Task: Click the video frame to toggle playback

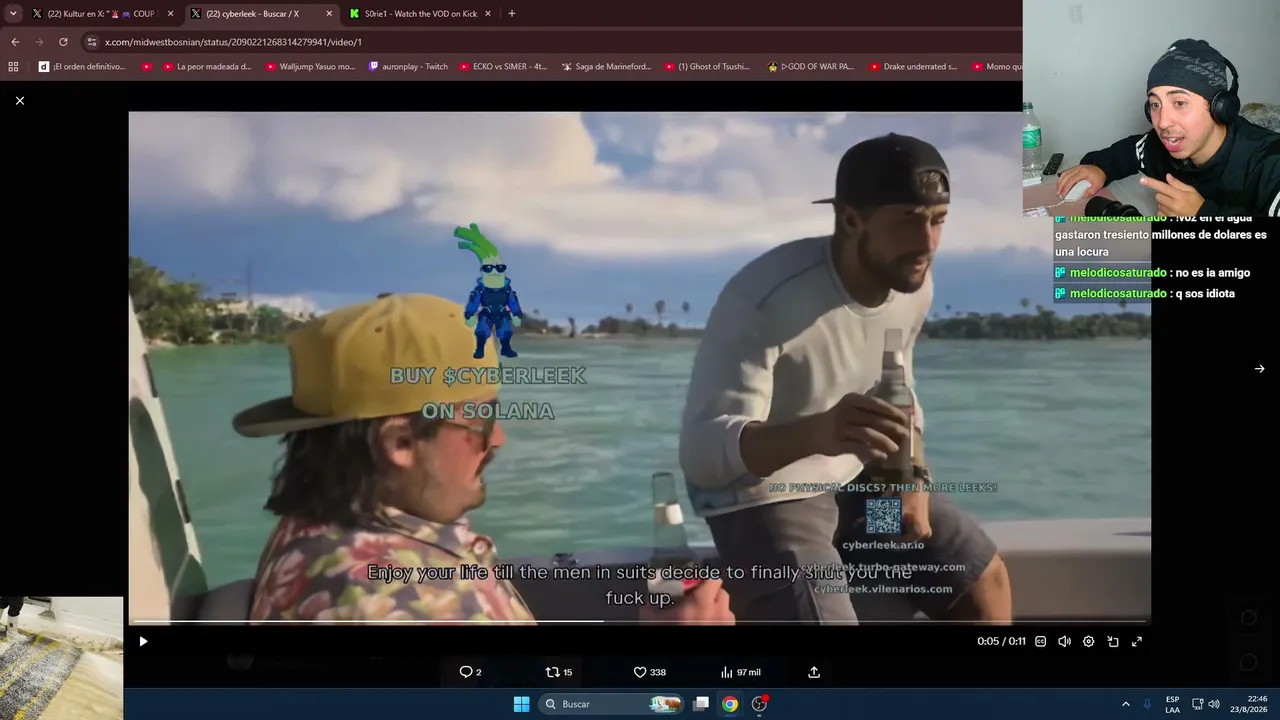Action: 640,367
